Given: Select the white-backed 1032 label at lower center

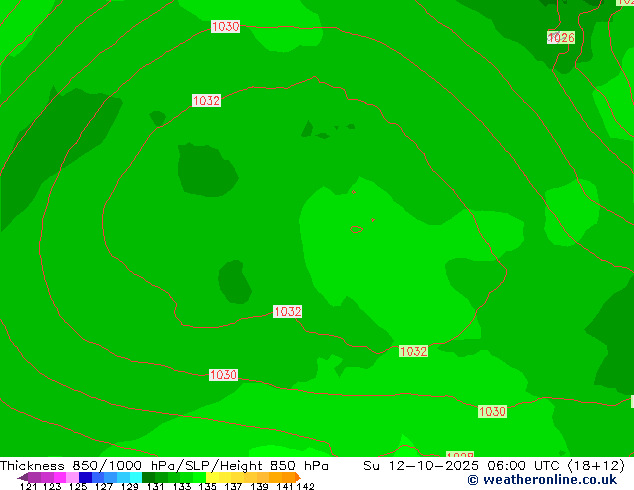Looking at the screenshot, I should click(x=287, y=311).
